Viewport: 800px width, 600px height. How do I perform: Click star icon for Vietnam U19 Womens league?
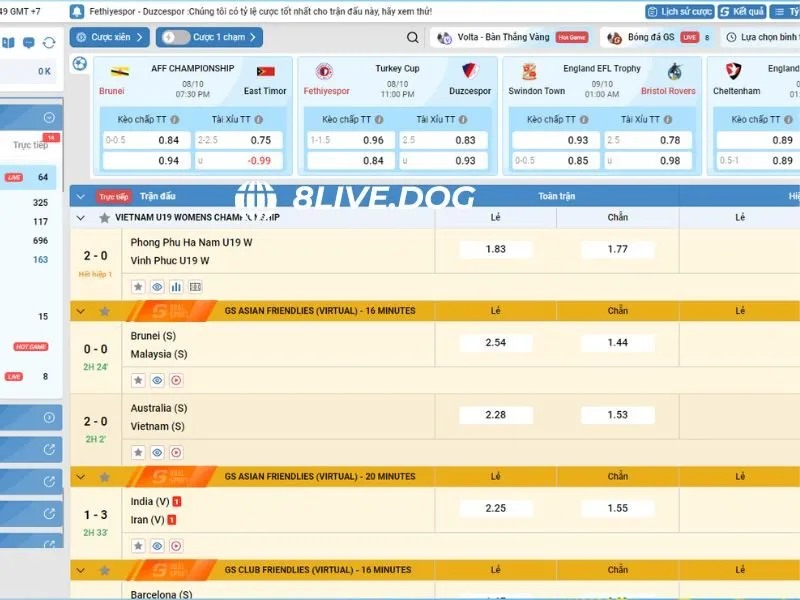104,217
